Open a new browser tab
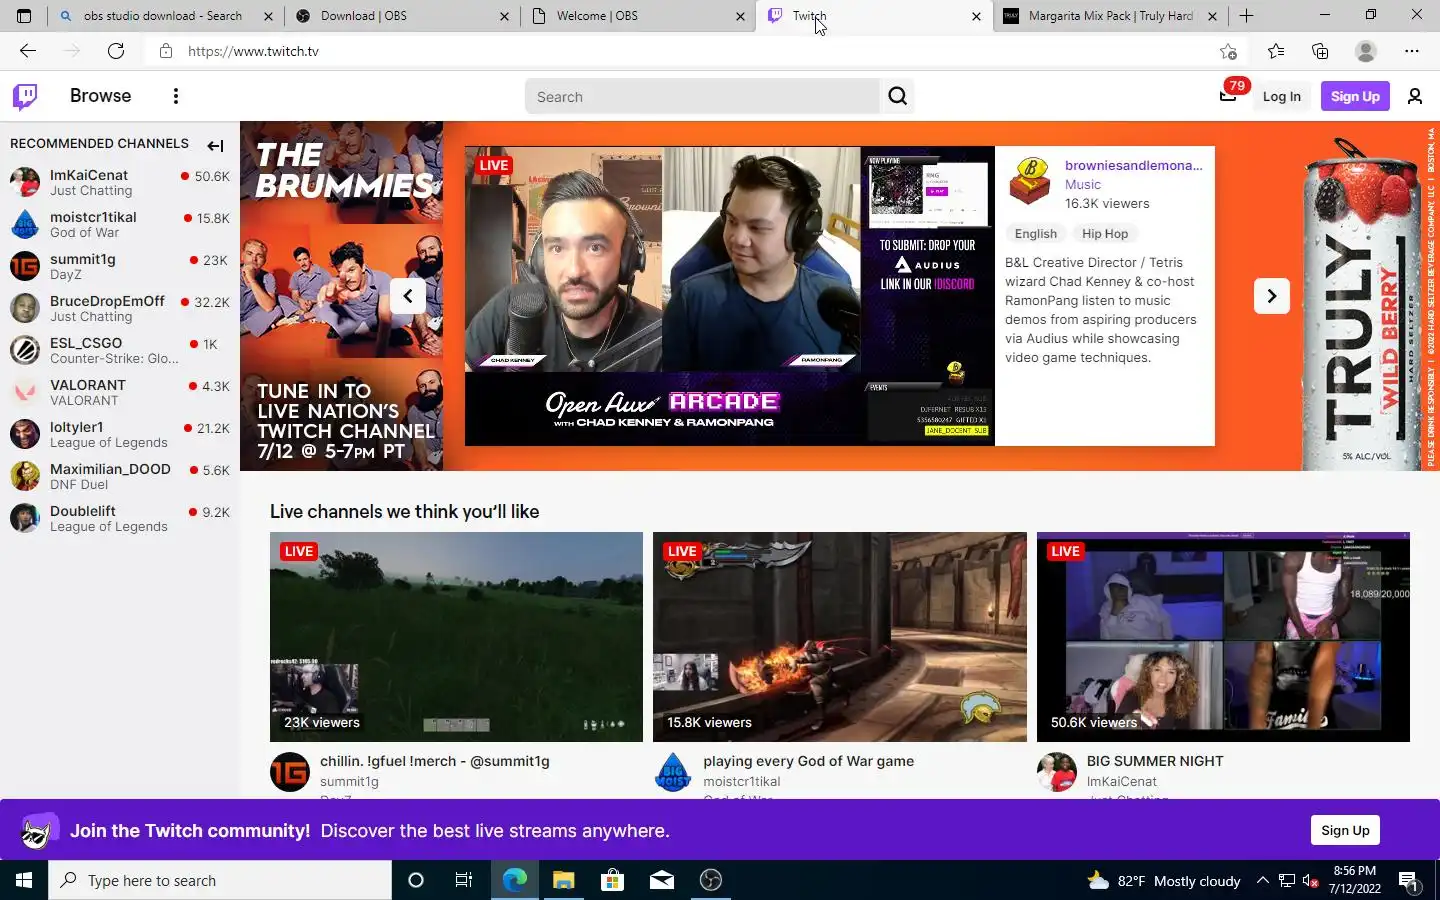 tap(1246, 16)
